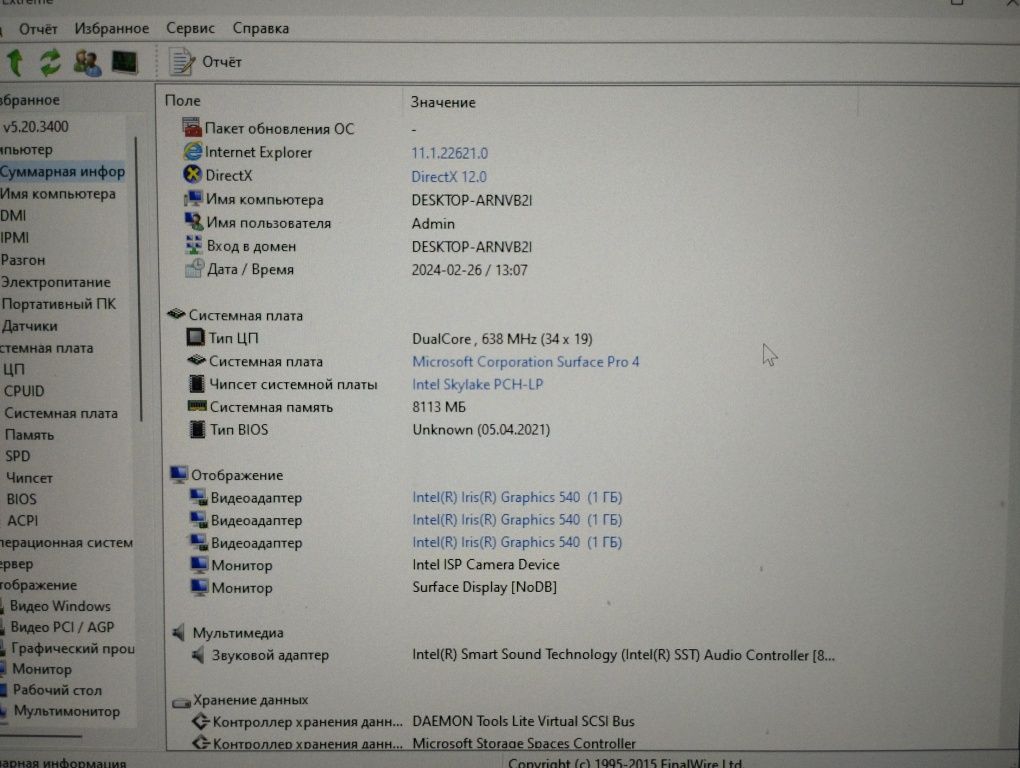Click the Дата / Время clock icon

[195, 268]
